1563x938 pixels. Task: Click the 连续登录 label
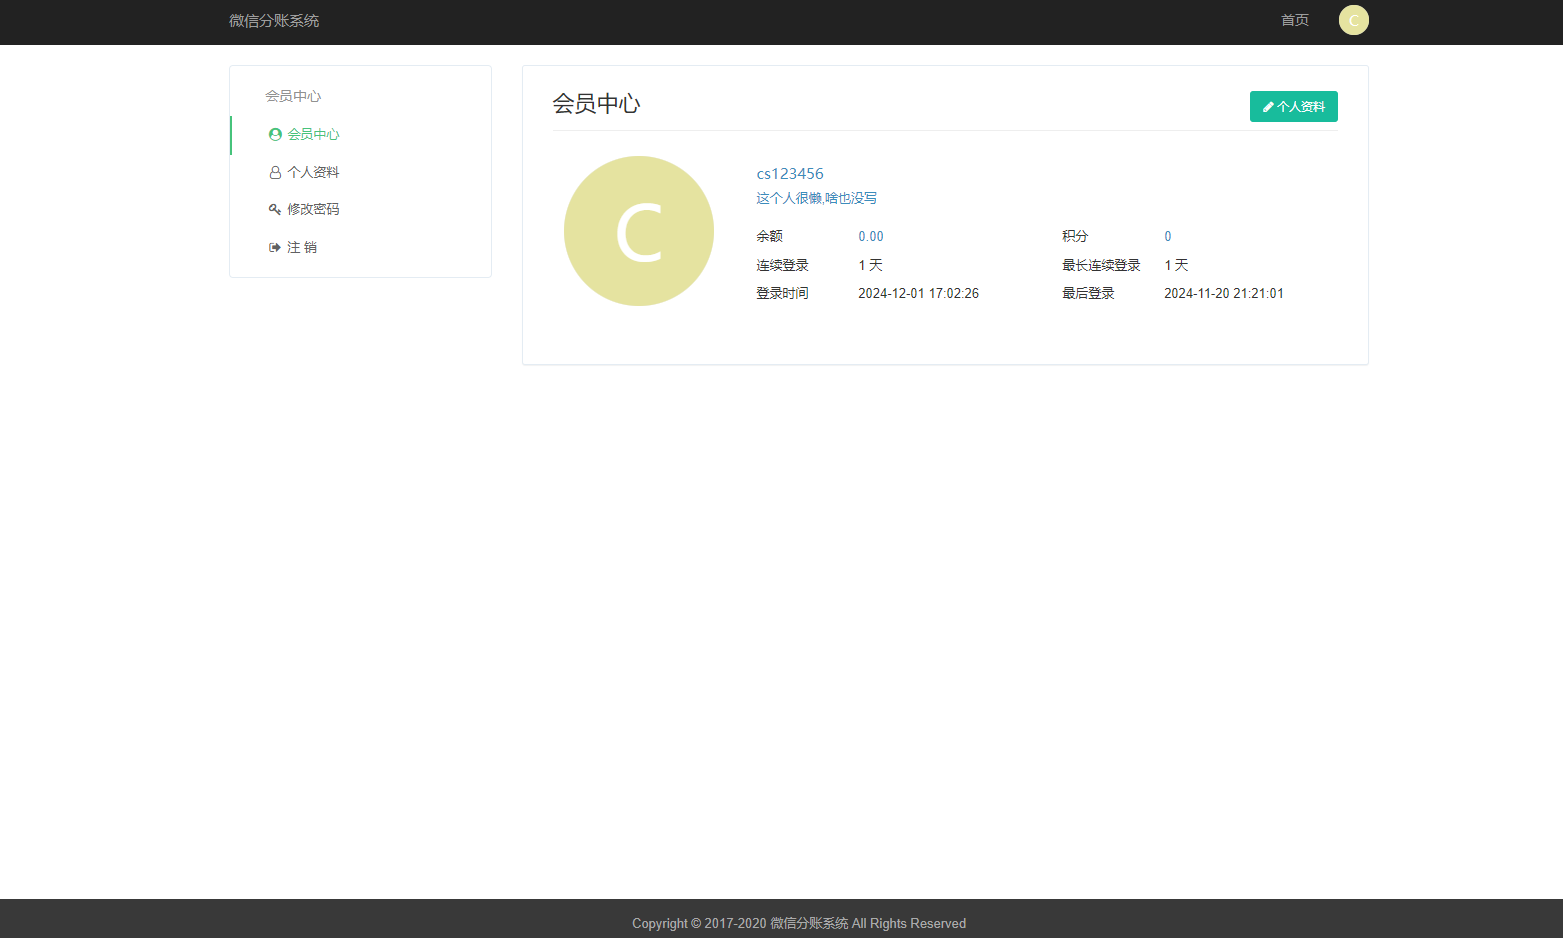point(782,265)
